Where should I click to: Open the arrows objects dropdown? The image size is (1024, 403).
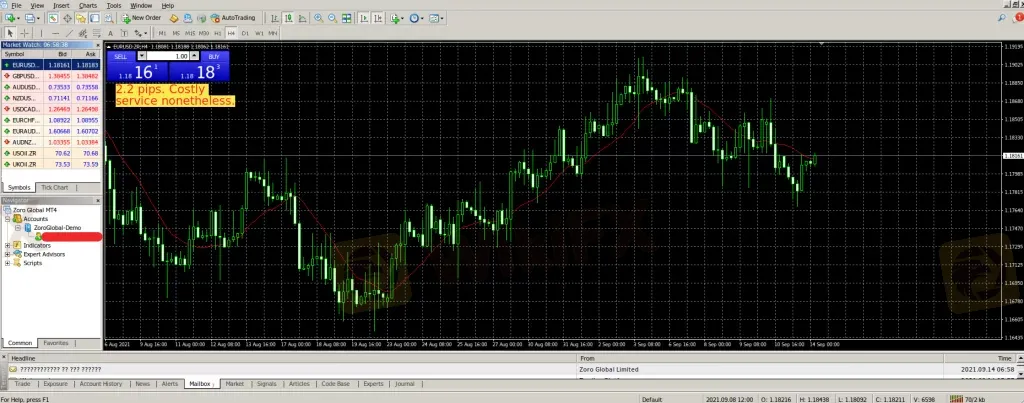click(x=140, y=33)
